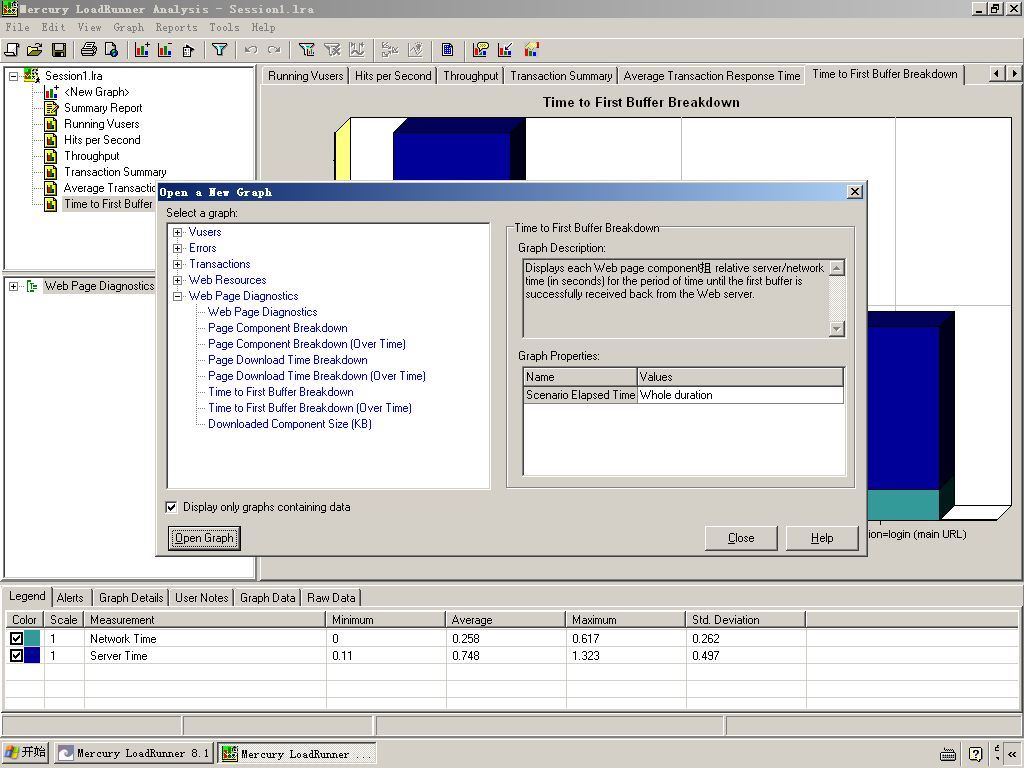Click Summary Report icon in session tree
The width and height of the screenshot is (1024, 768).
51,108
